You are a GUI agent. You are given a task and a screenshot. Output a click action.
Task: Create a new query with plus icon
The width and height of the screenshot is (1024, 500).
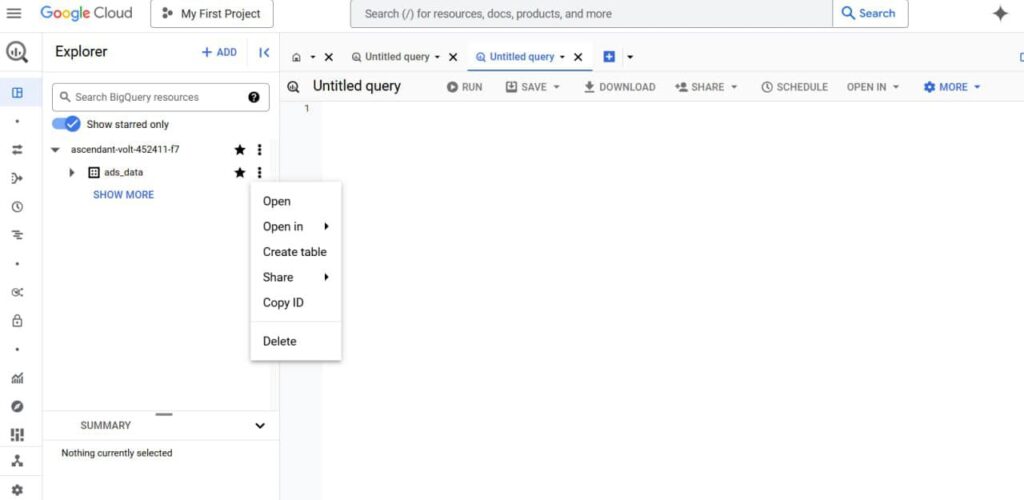click(609, 57)
